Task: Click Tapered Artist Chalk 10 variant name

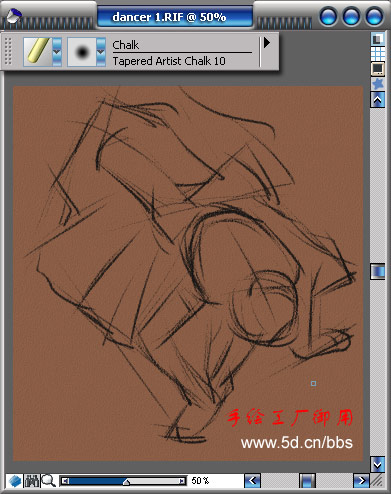Action: (169, 61)
